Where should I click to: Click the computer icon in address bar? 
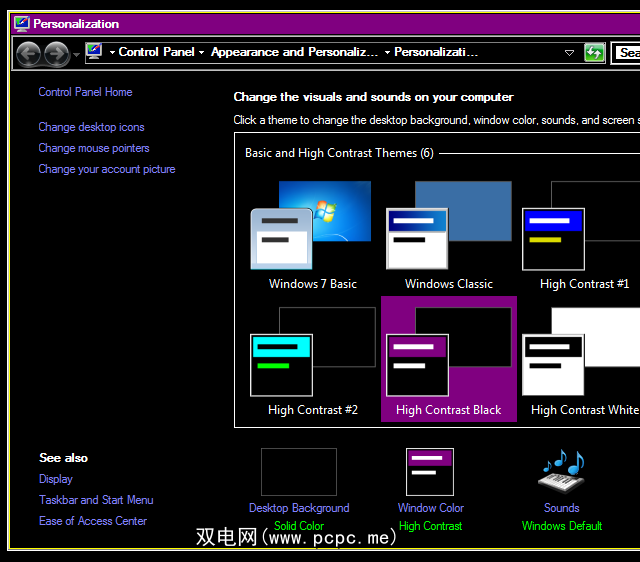(x=94, y=52)
